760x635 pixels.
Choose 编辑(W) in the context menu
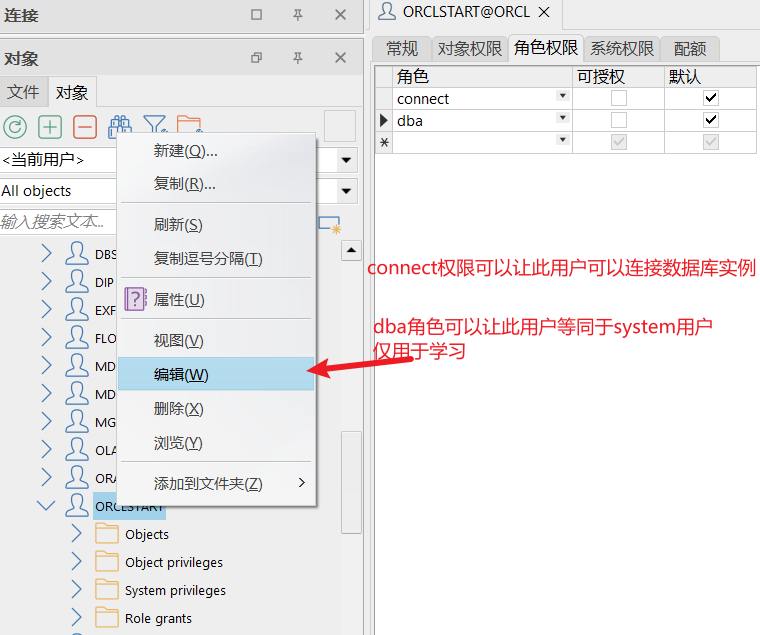(181, 374)
